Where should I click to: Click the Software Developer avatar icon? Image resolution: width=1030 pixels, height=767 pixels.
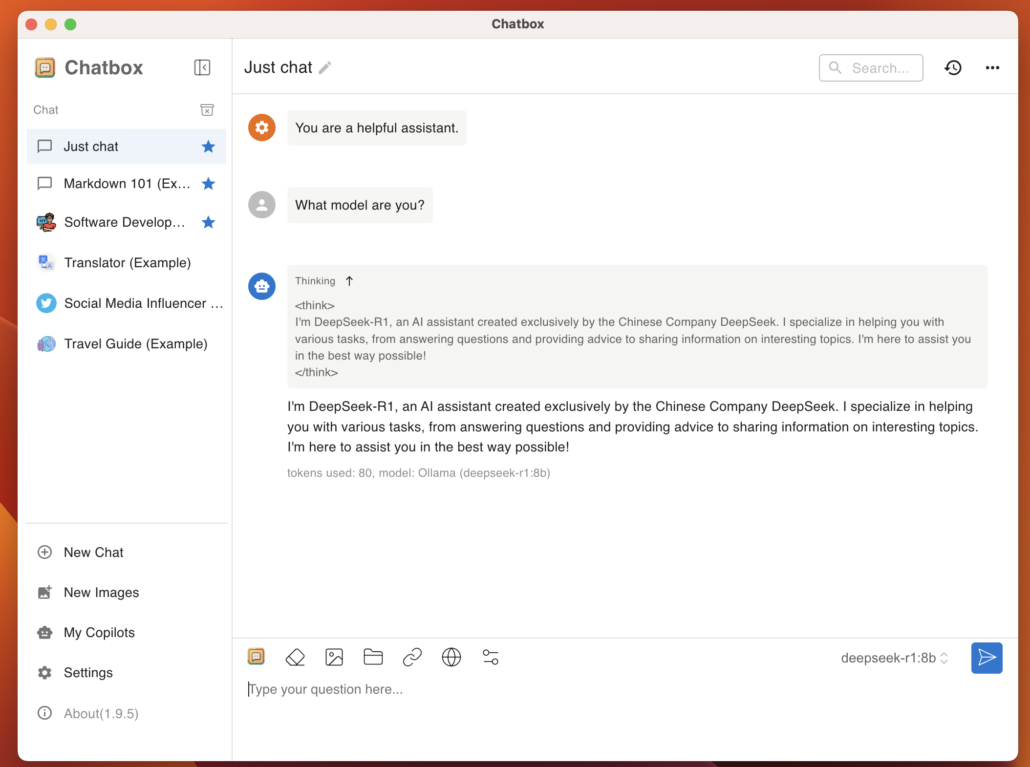tap(46, 223)
